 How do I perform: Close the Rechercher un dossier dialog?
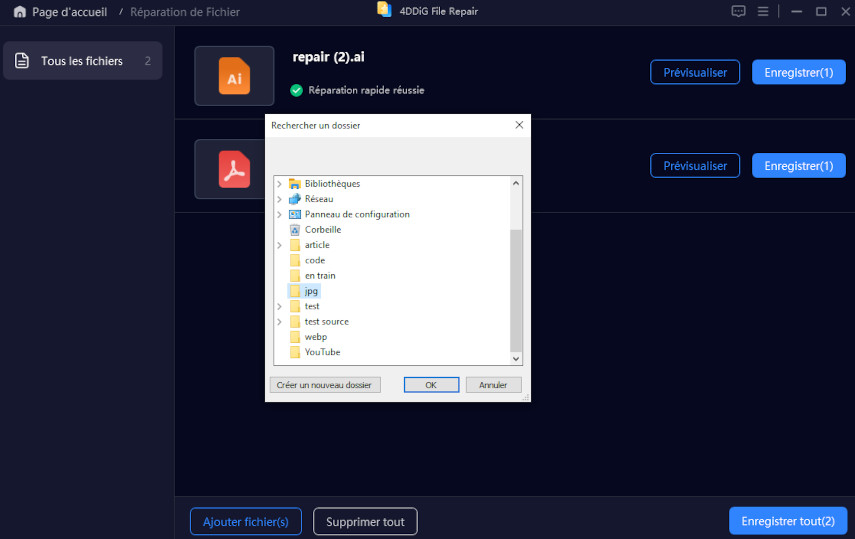tap(519, 125)
